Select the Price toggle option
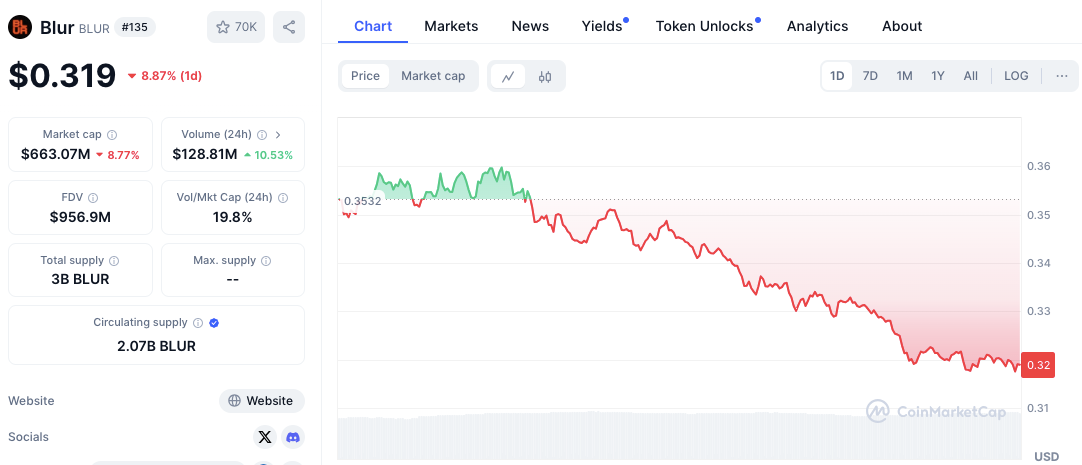Image resolution: width=1082 pixels, height=465 pixels. click(x=365, y=76)
